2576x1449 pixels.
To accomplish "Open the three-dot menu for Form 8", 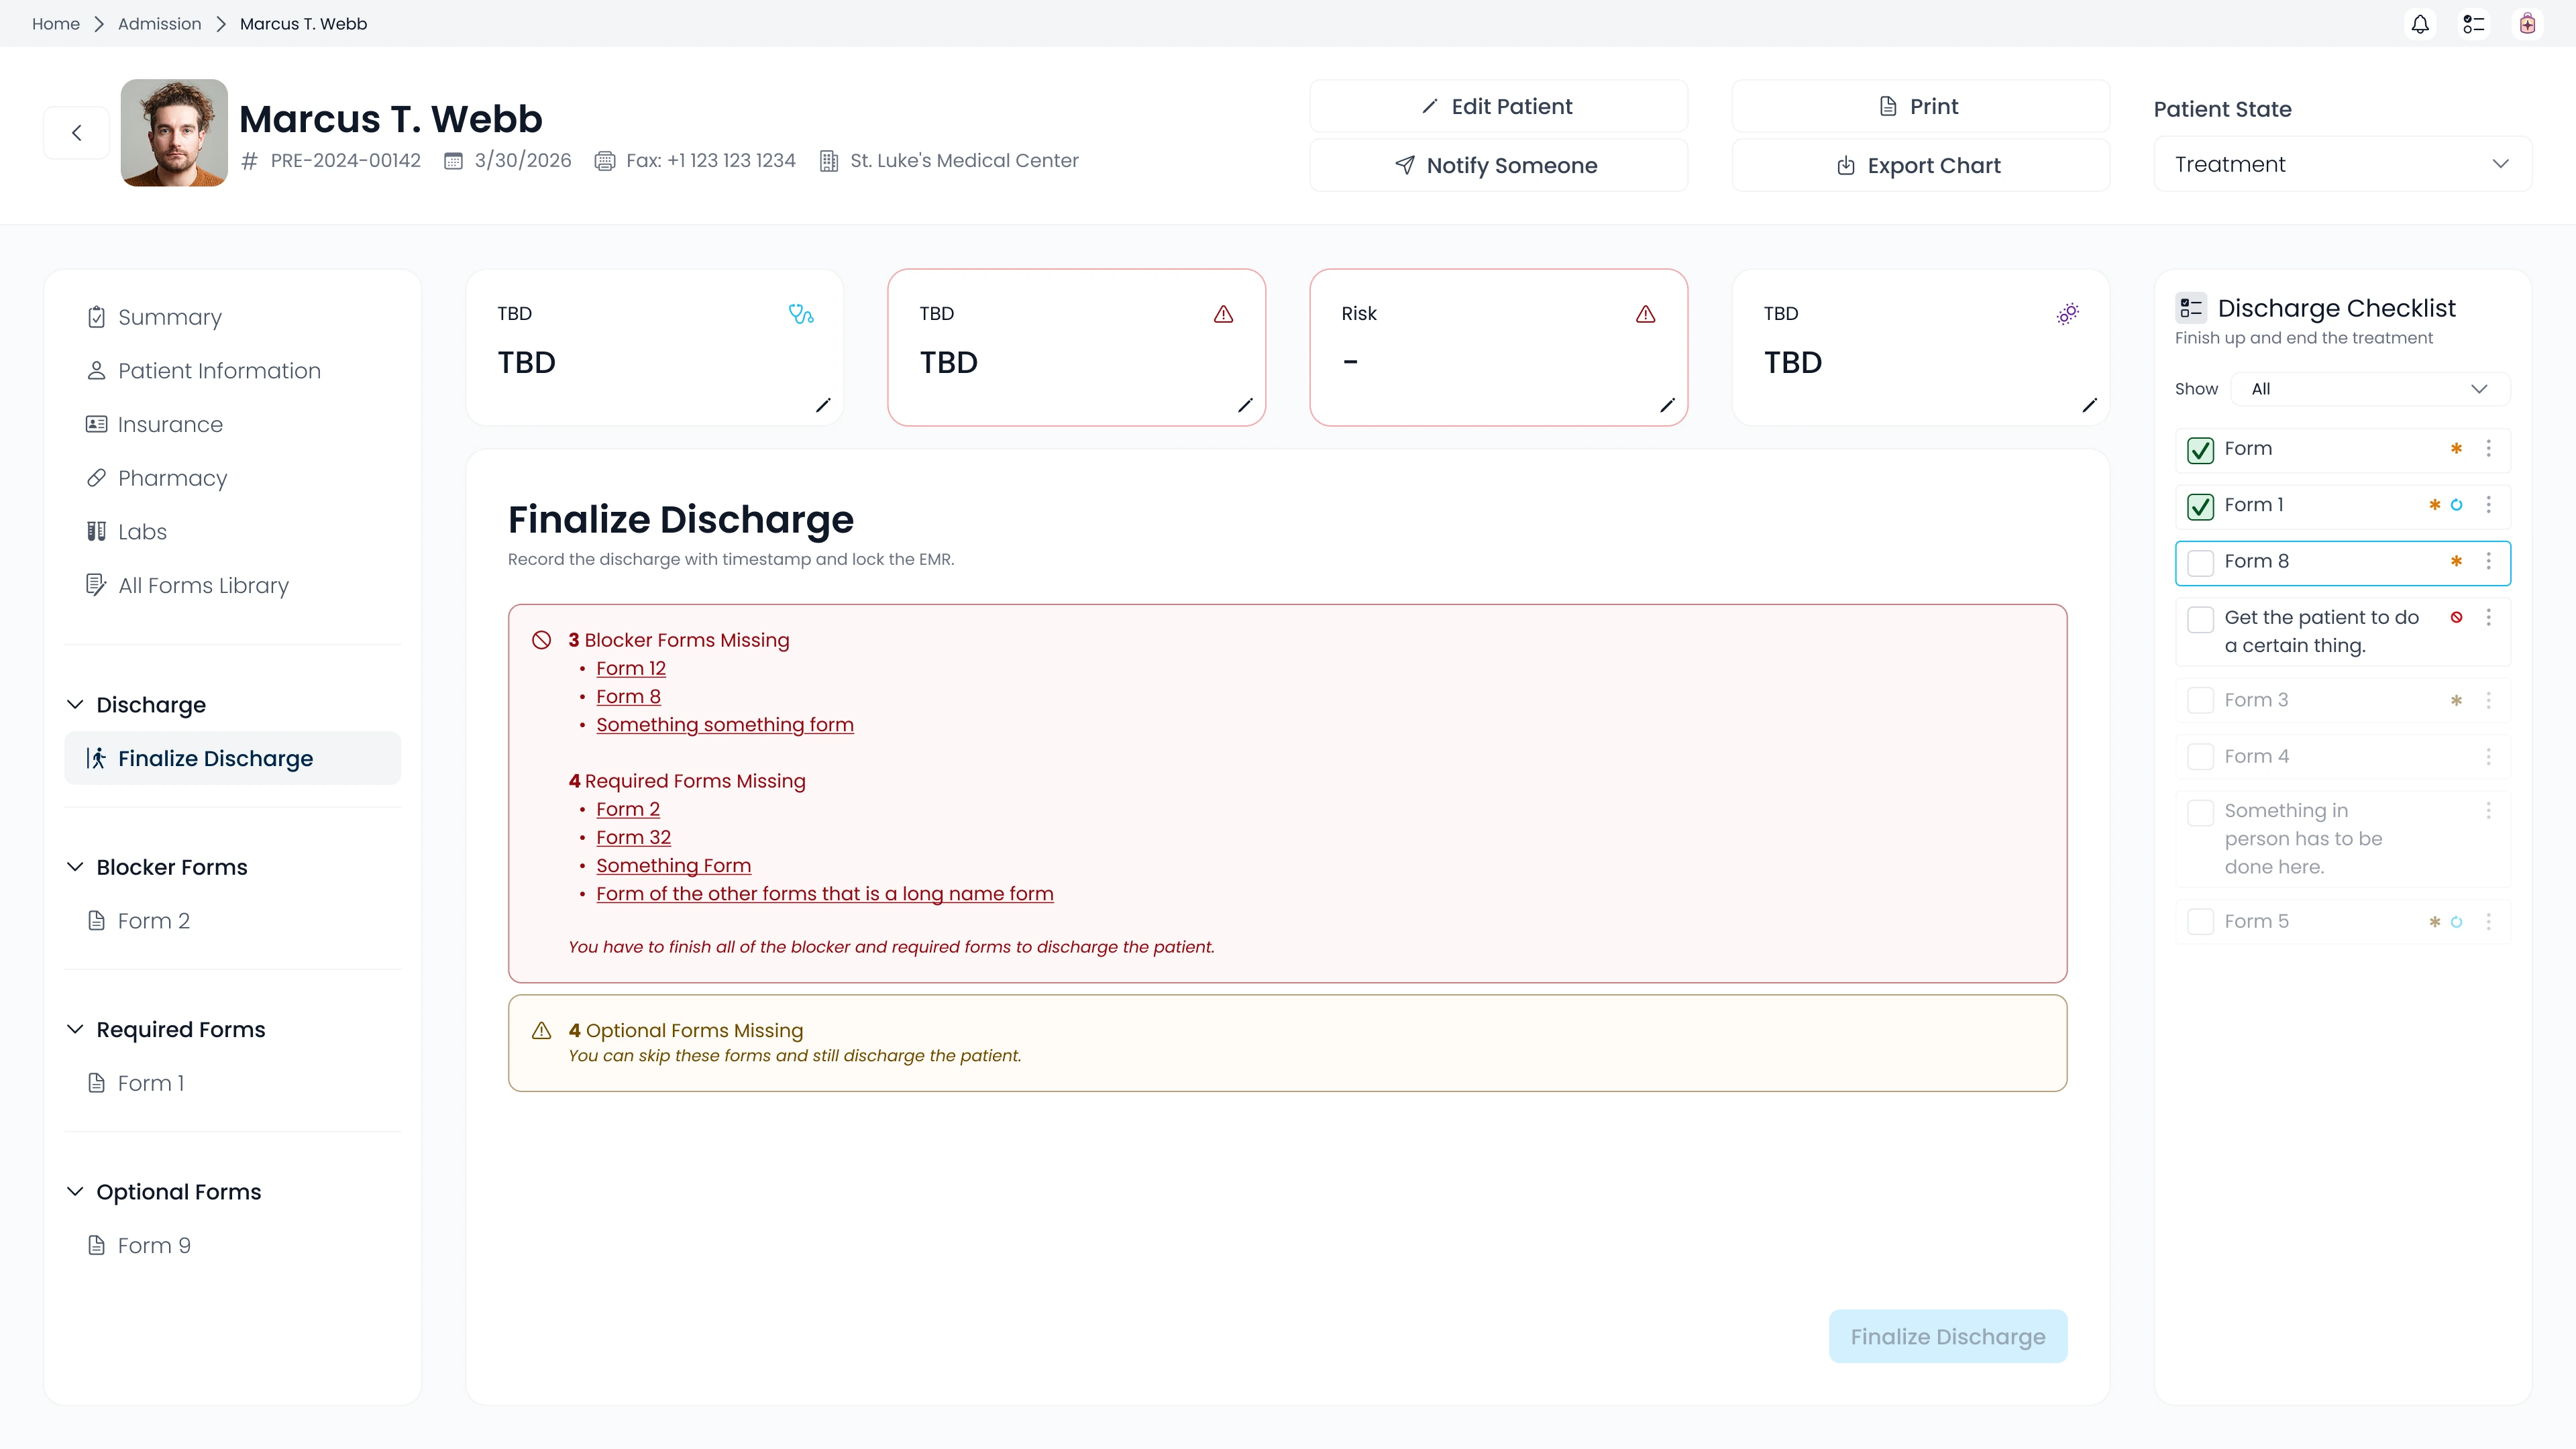I will 2489,561.
